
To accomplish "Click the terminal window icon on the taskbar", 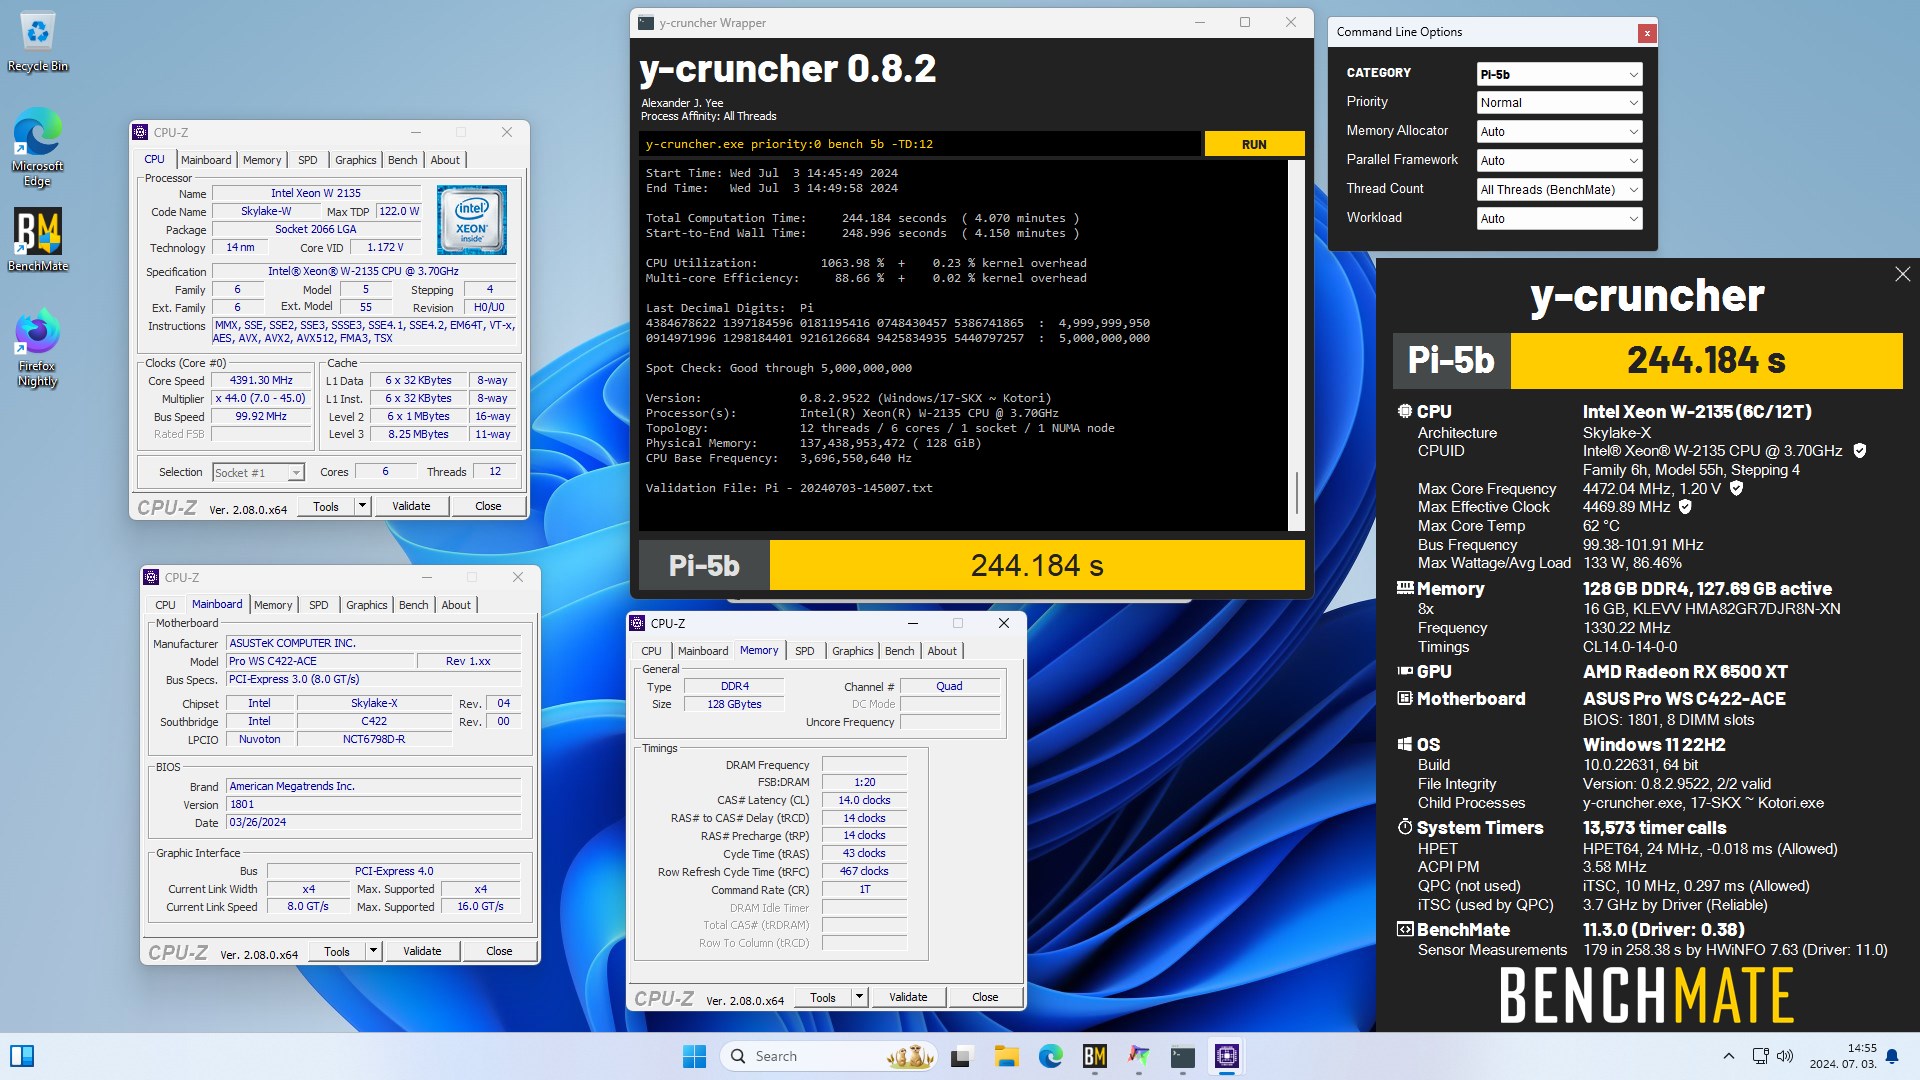I will click(x=1183, y=1056).
